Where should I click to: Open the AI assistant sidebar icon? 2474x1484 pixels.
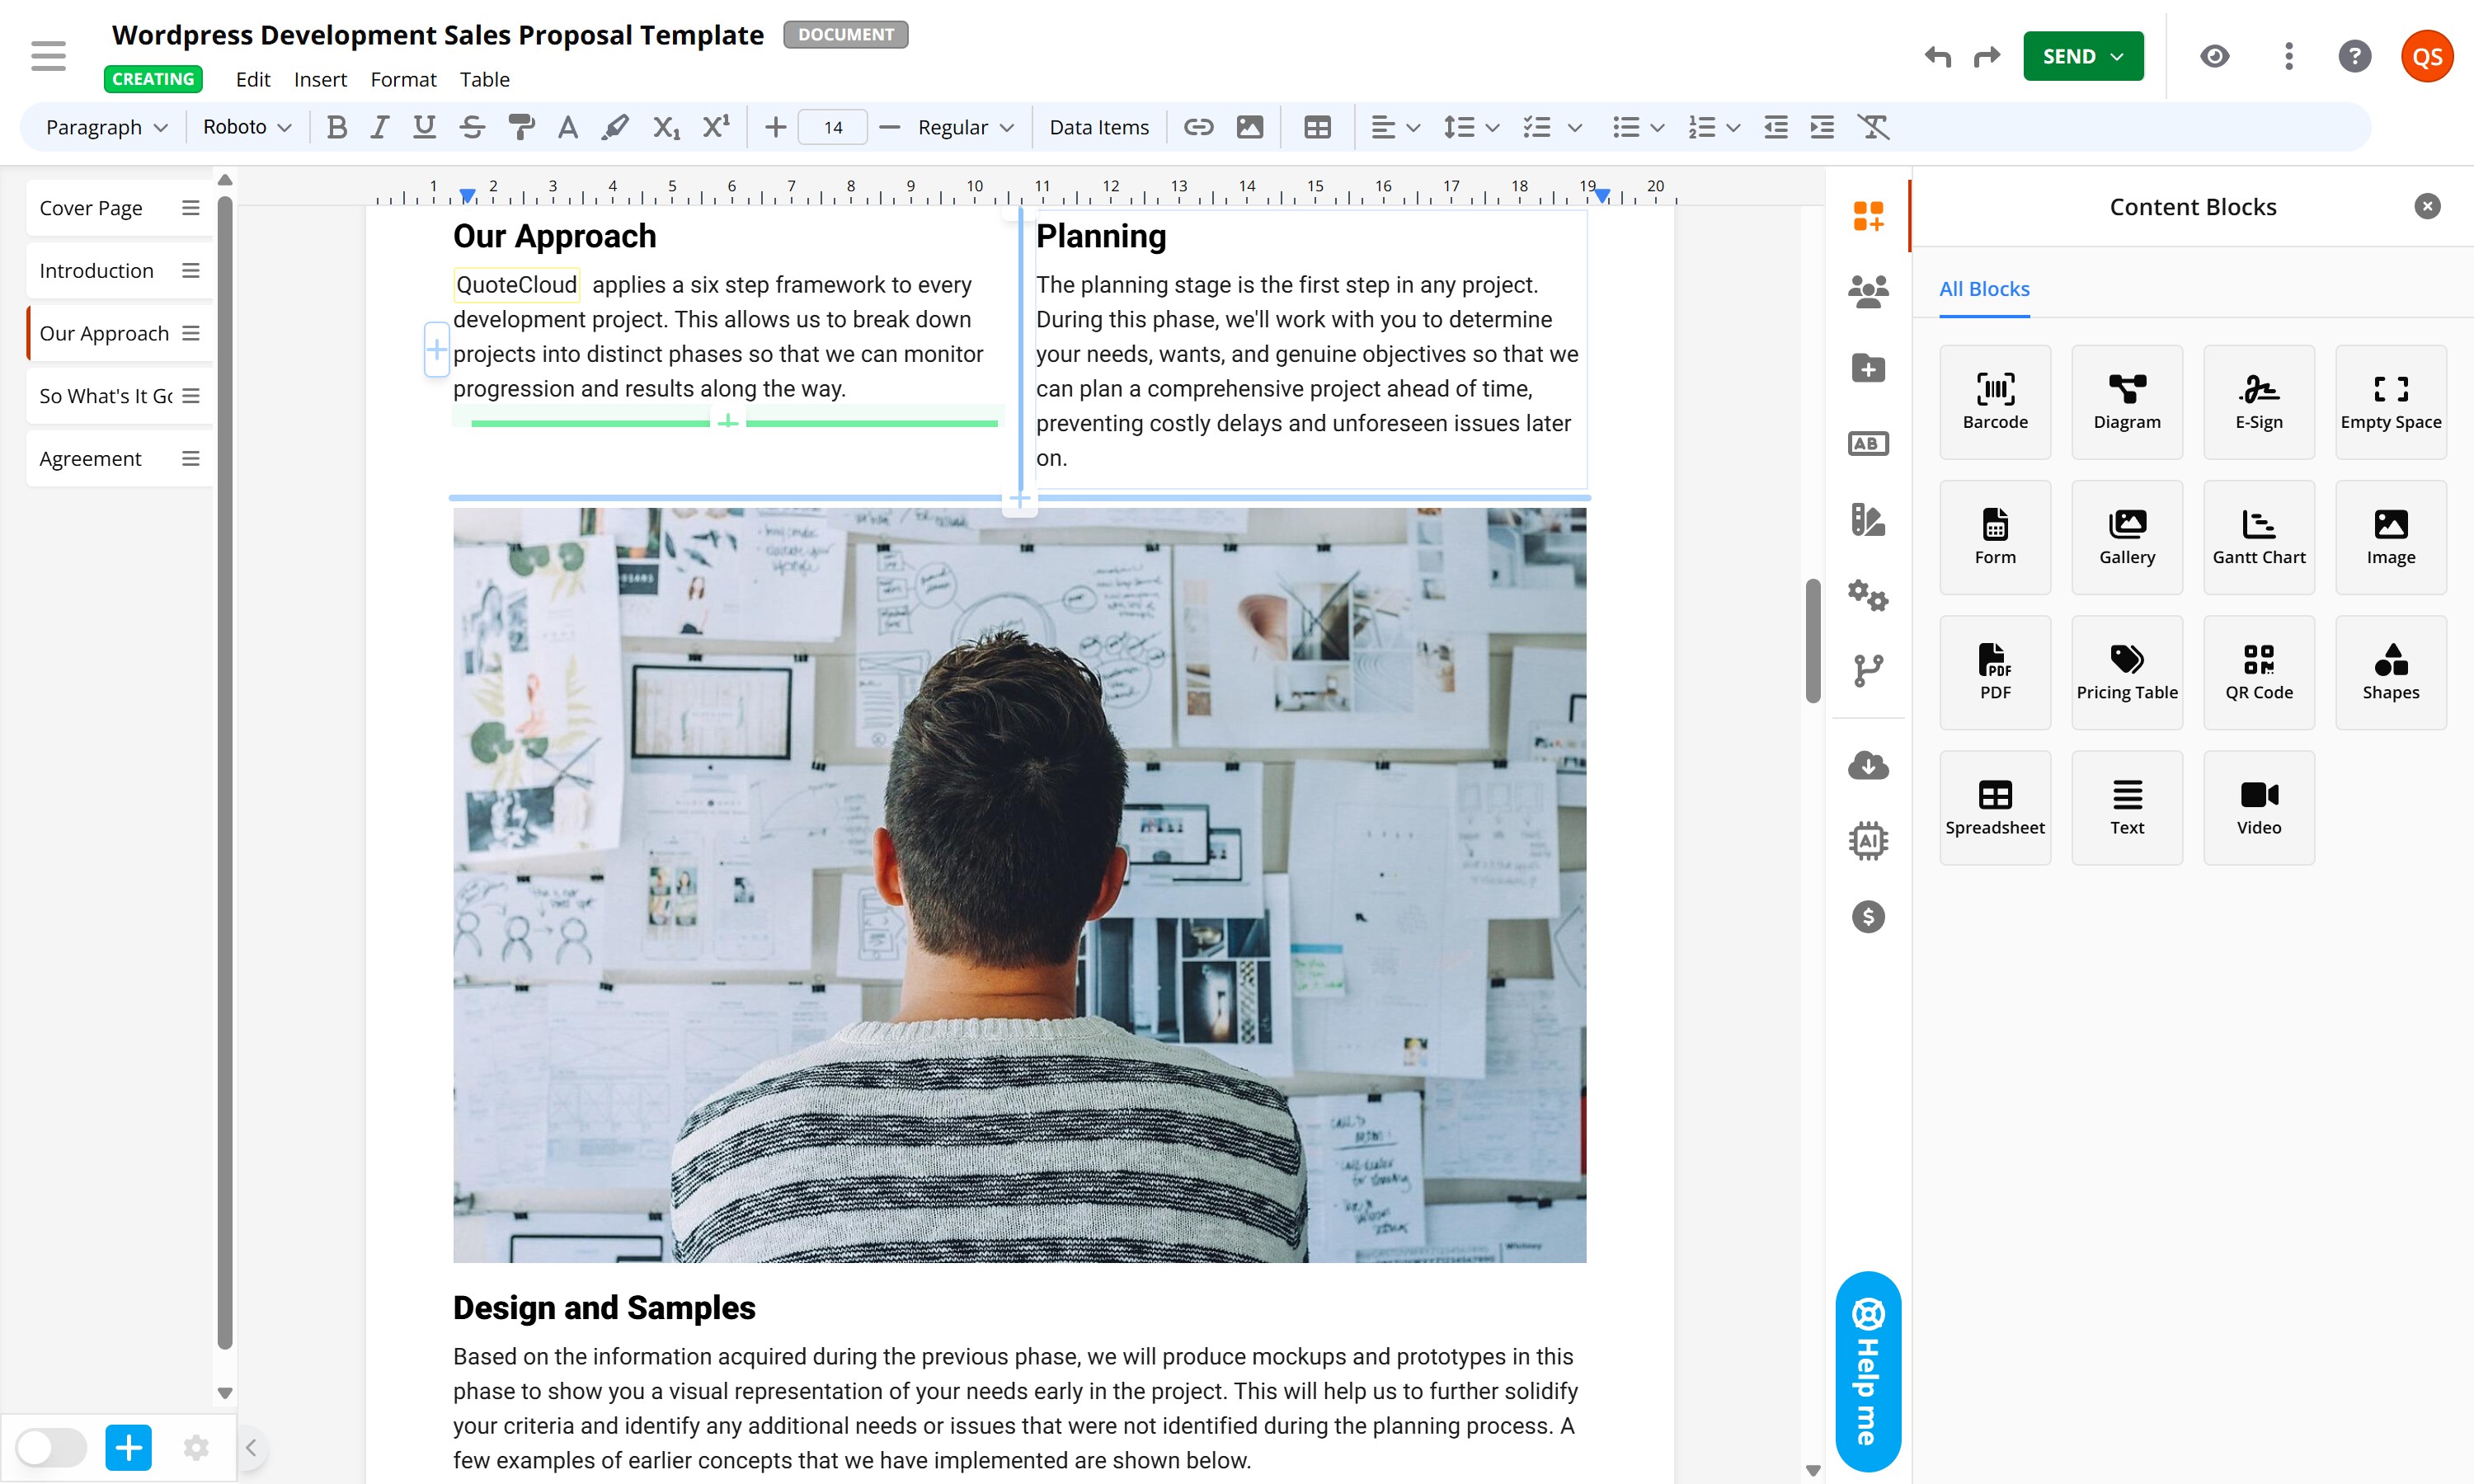tap(1867, 841)
